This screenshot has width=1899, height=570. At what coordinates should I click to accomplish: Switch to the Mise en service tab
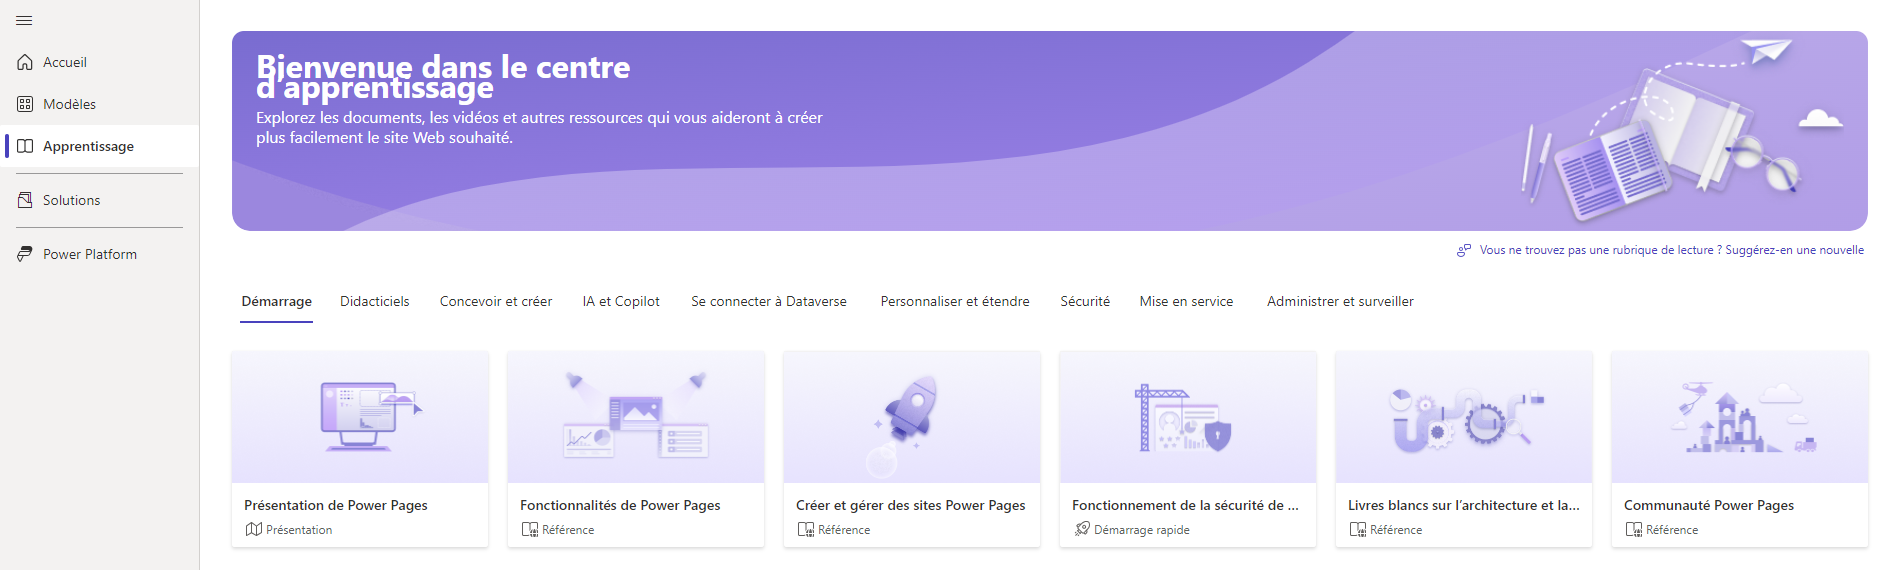point(1186,301)
